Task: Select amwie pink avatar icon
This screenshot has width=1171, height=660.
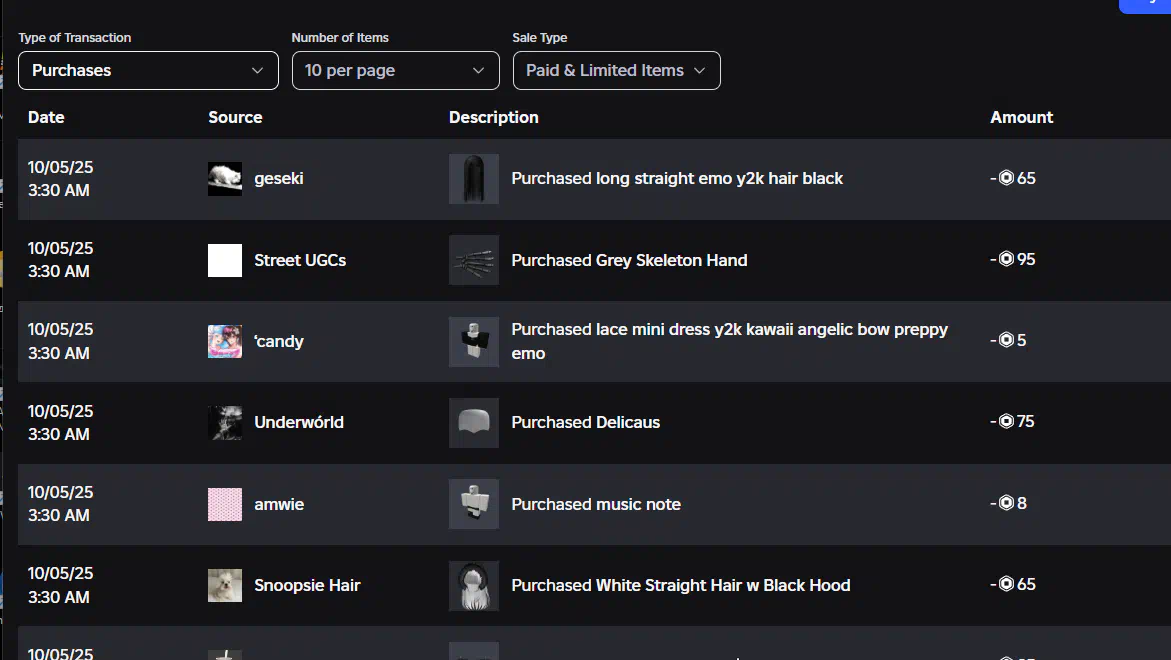Action: tap(225, 504)
